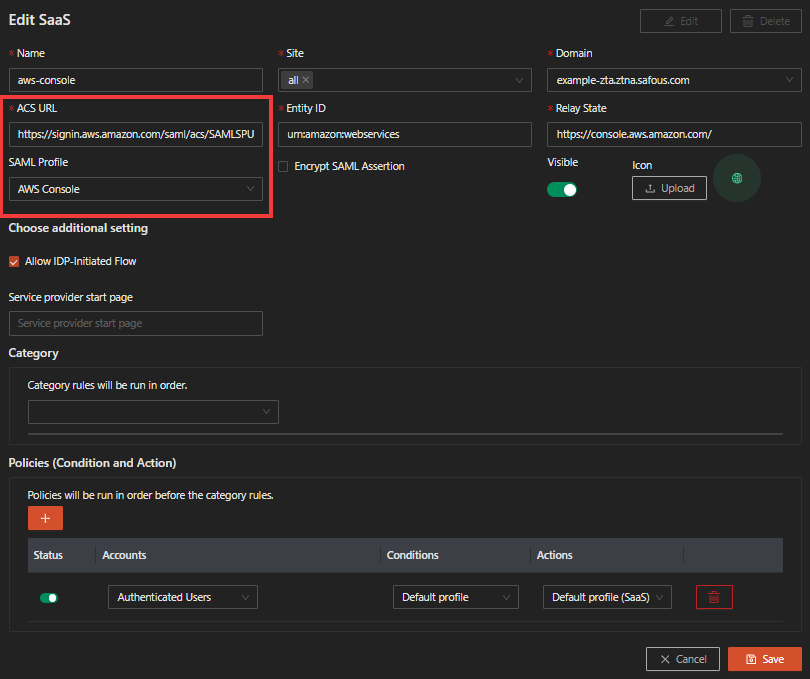The height and width of the screenshot is (679, 810).
Task: Enable Encrypt SAML Assertion checkbox
Action: [284, 166]
